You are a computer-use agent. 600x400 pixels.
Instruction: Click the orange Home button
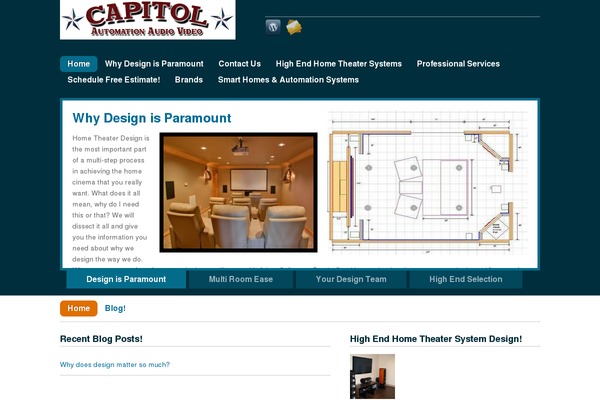tap(79, 309)
